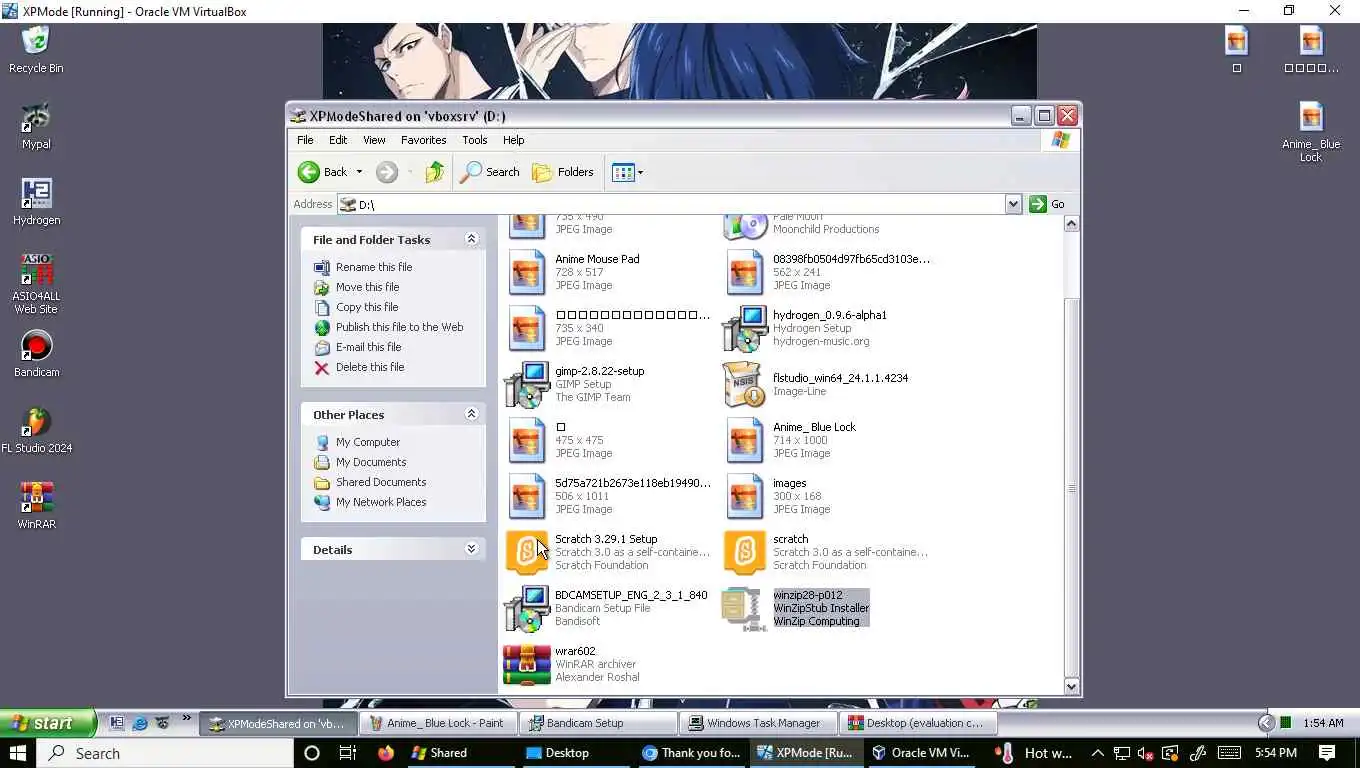The height and width of the screenshot is (768, 1360).
Task: Switch to Windows Task Manager taskbar button
Action: [x=760, y=723]
